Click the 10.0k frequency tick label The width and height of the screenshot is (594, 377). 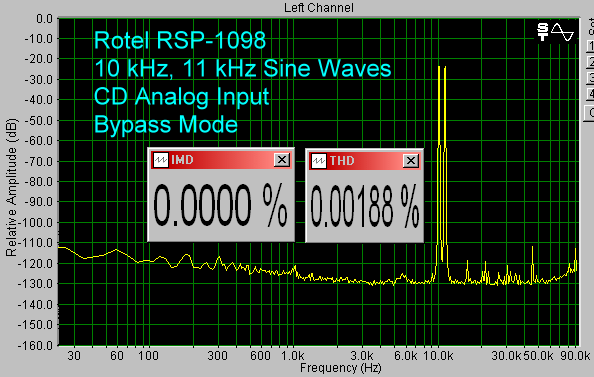(438, 356)
